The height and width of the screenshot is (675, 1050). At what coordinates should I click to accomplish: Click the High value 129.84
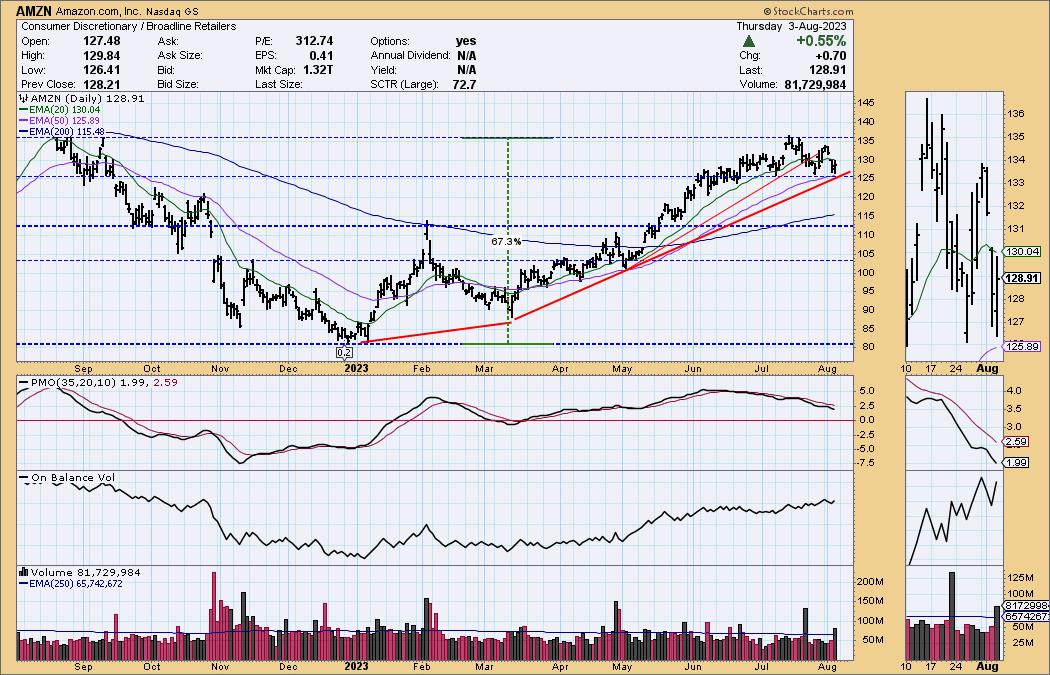coord(101,56)
